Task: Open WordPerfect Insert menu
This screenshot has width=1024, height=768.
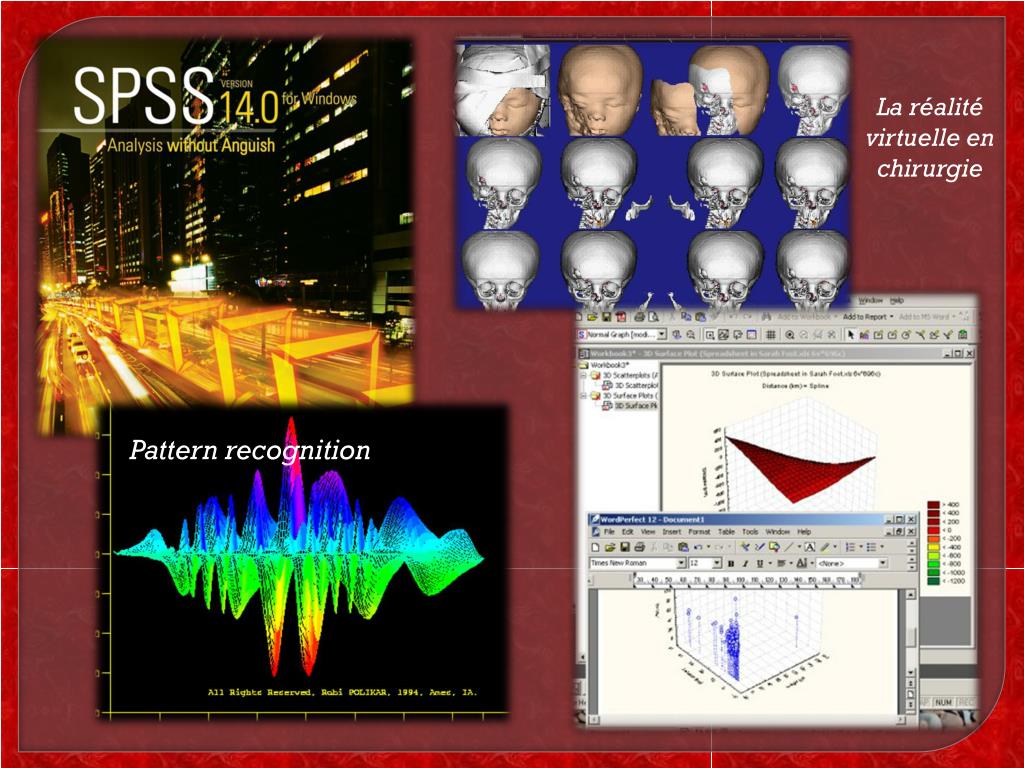Action: coord(671,532)
